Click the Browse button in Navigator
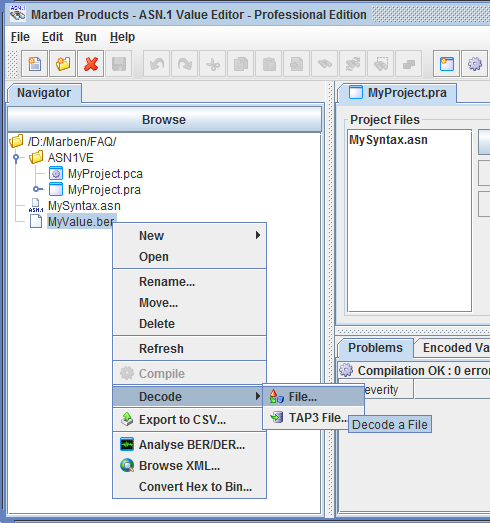Image resolution: width=490 pixels, height=523 pixels. (164, 119)
